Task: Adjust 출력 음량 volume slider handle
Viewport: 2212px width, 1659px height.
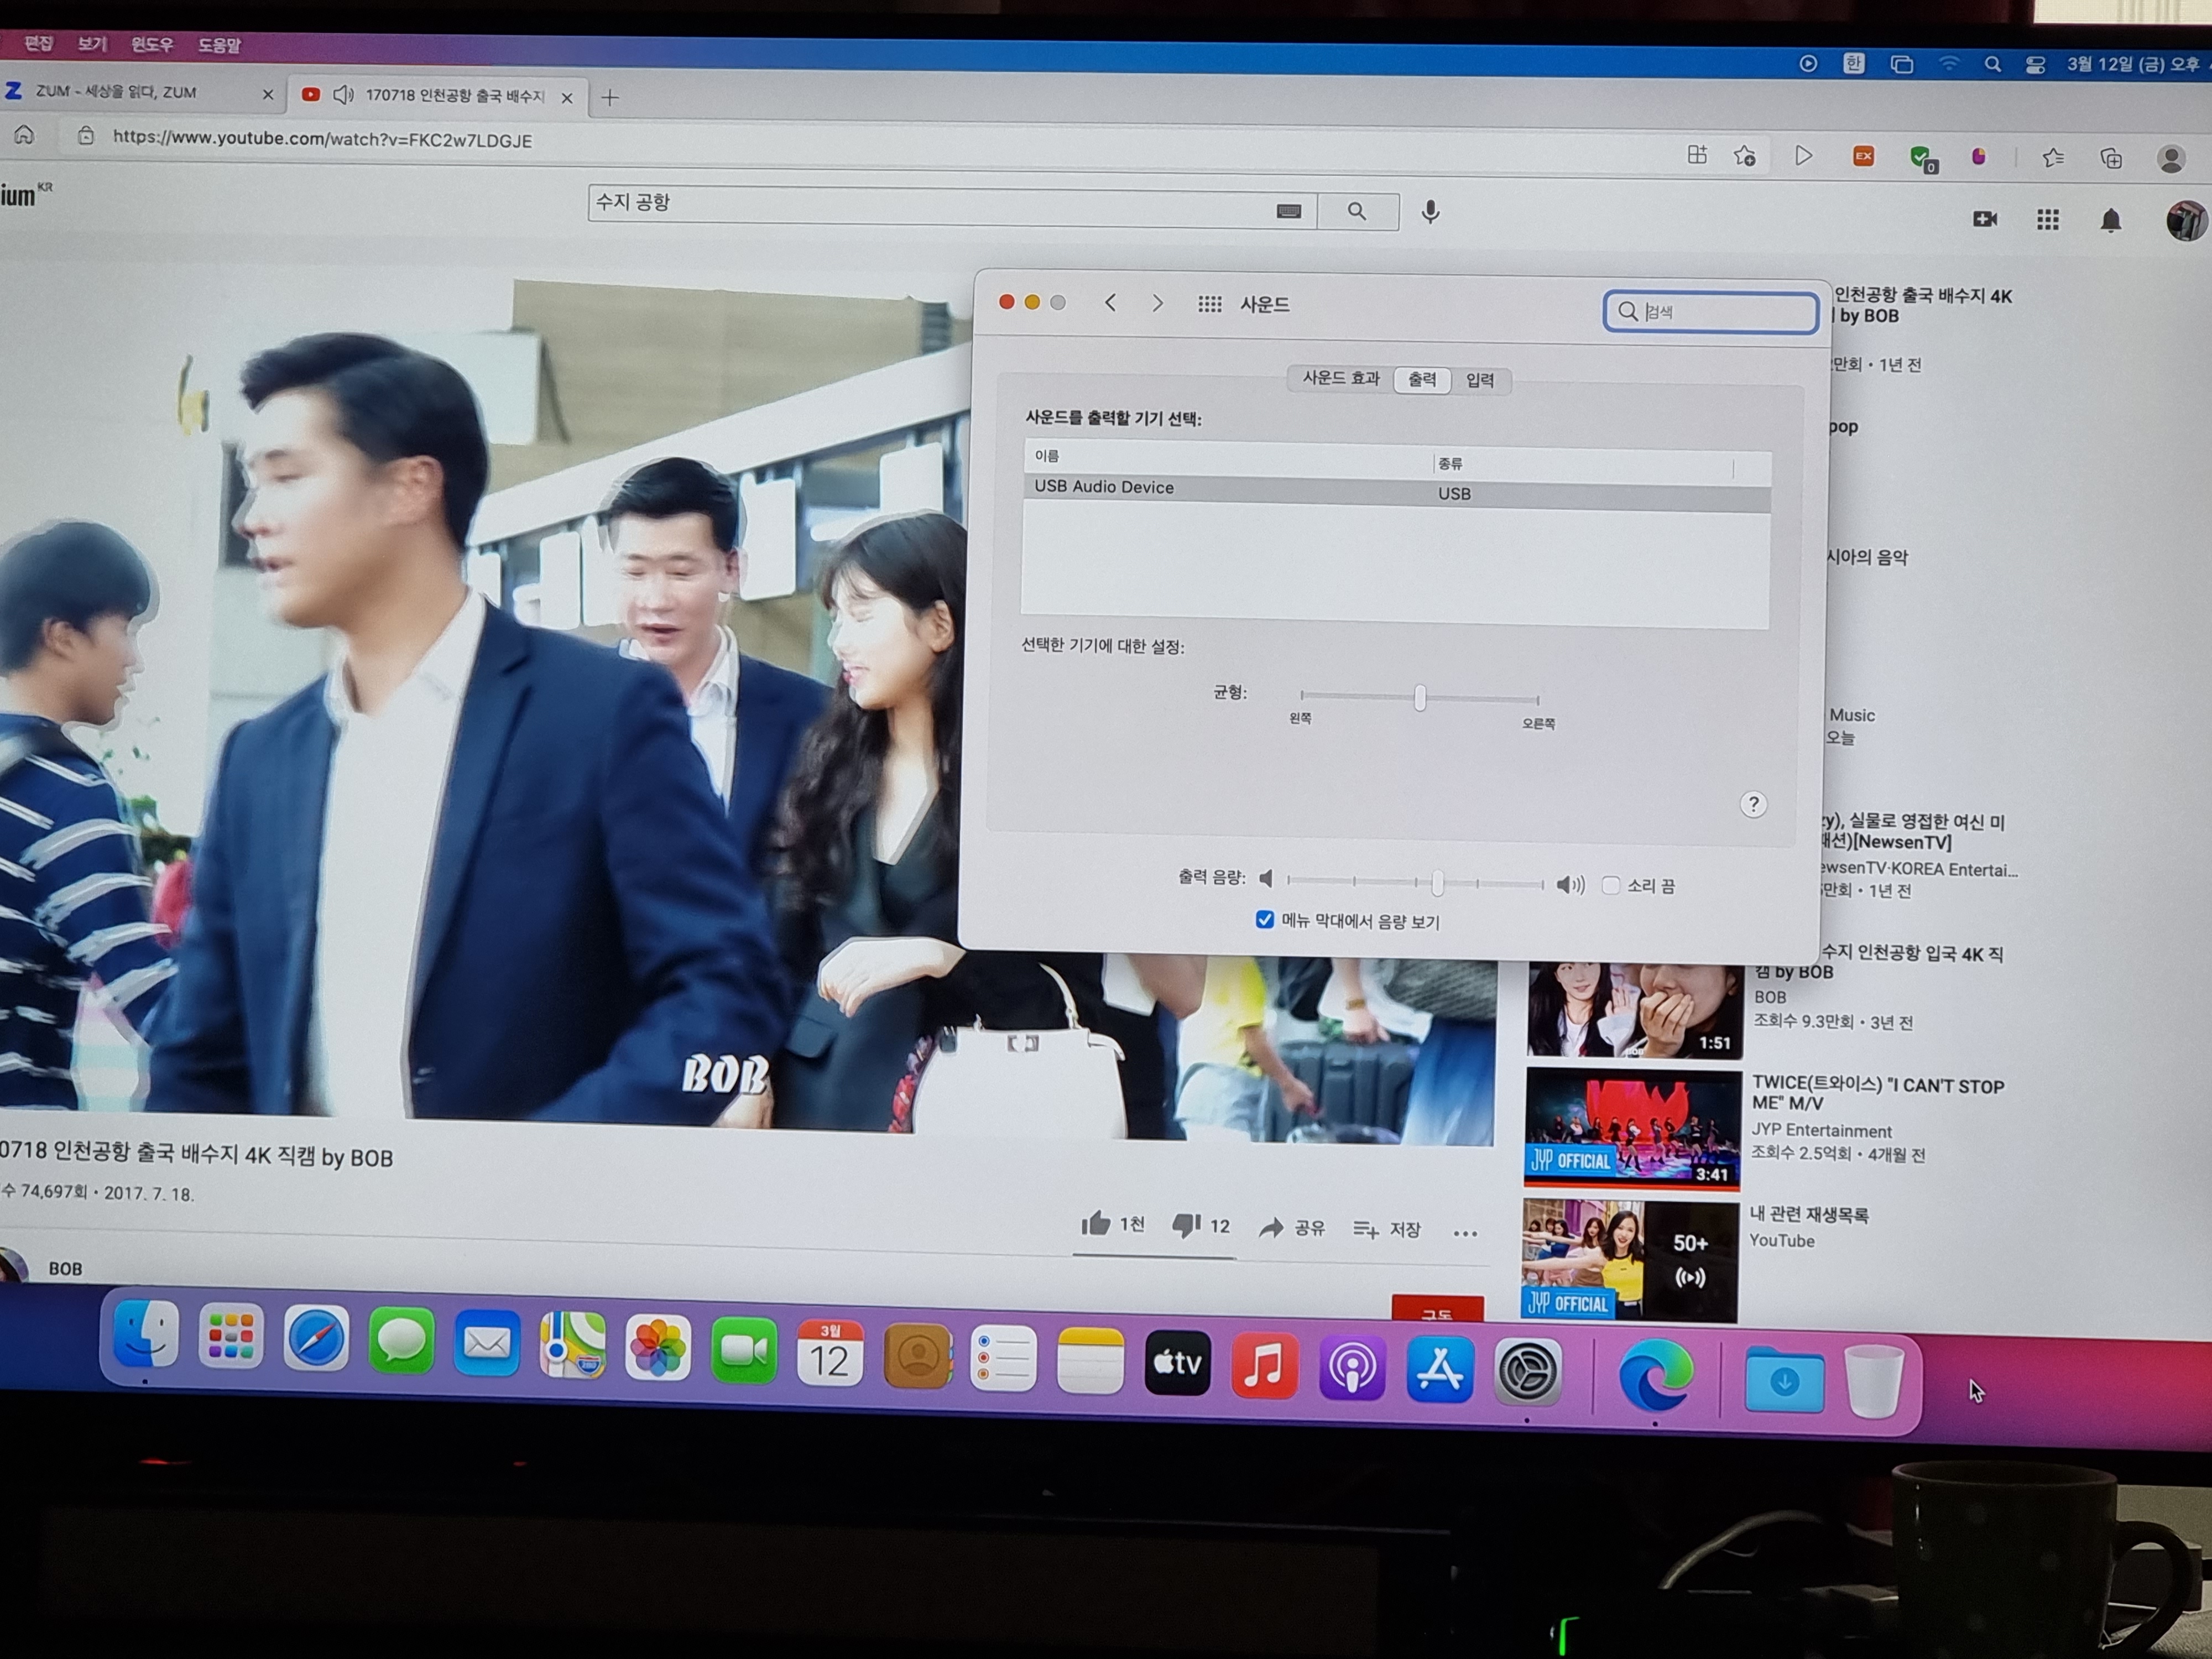Action: coord(1437,882)
